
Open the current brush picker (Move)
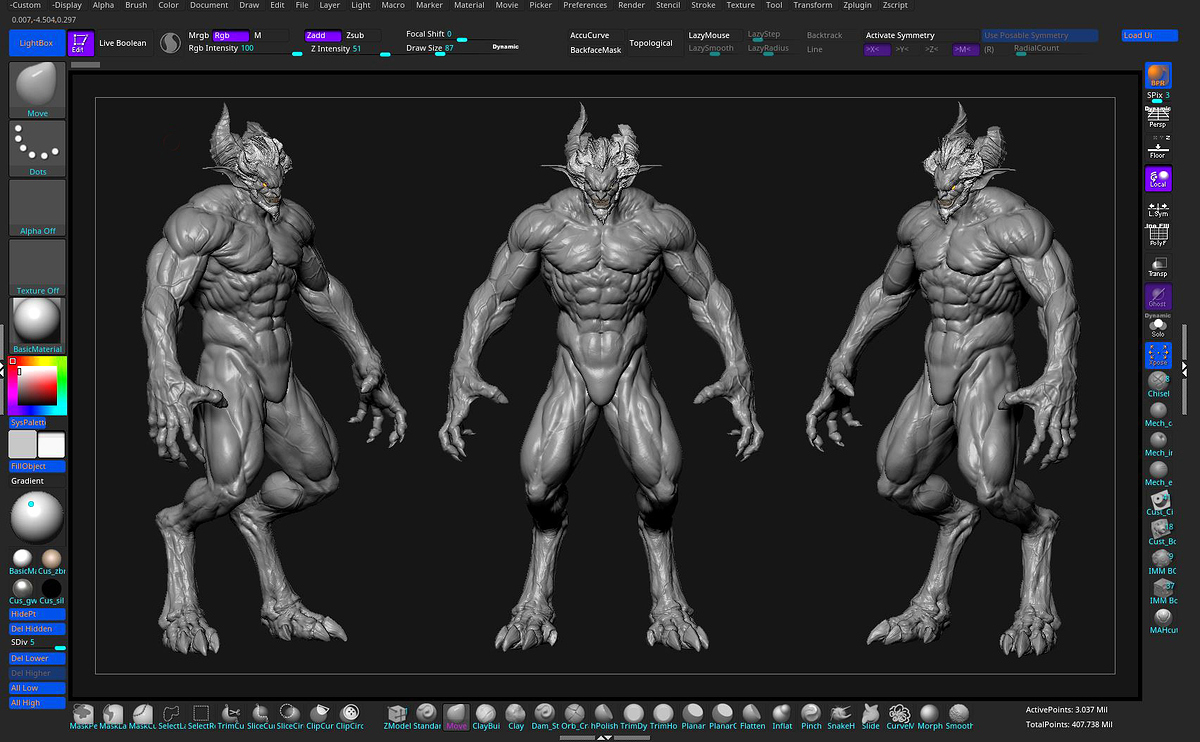tap(37, 90)
